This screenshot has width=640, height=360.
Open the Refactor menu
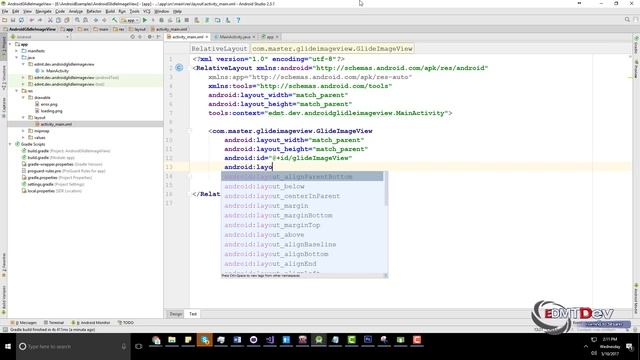click(94, 11)
